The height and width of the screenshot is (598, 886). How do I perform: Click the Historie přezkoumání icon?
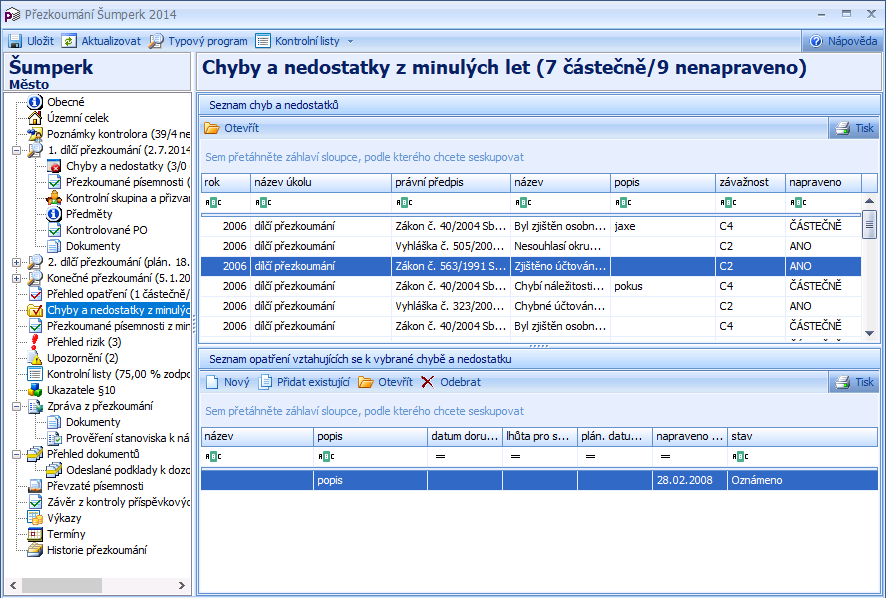[35, 550]
